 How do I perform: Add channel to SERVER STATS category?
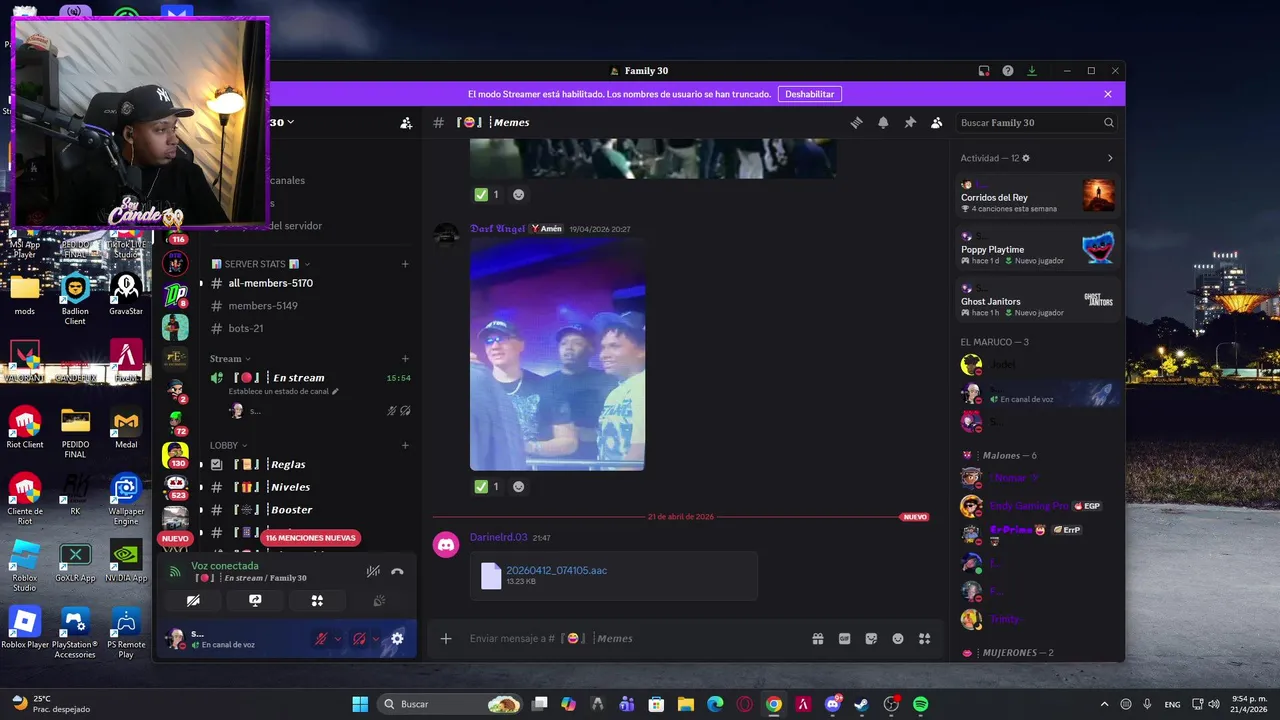click(405, 264)
